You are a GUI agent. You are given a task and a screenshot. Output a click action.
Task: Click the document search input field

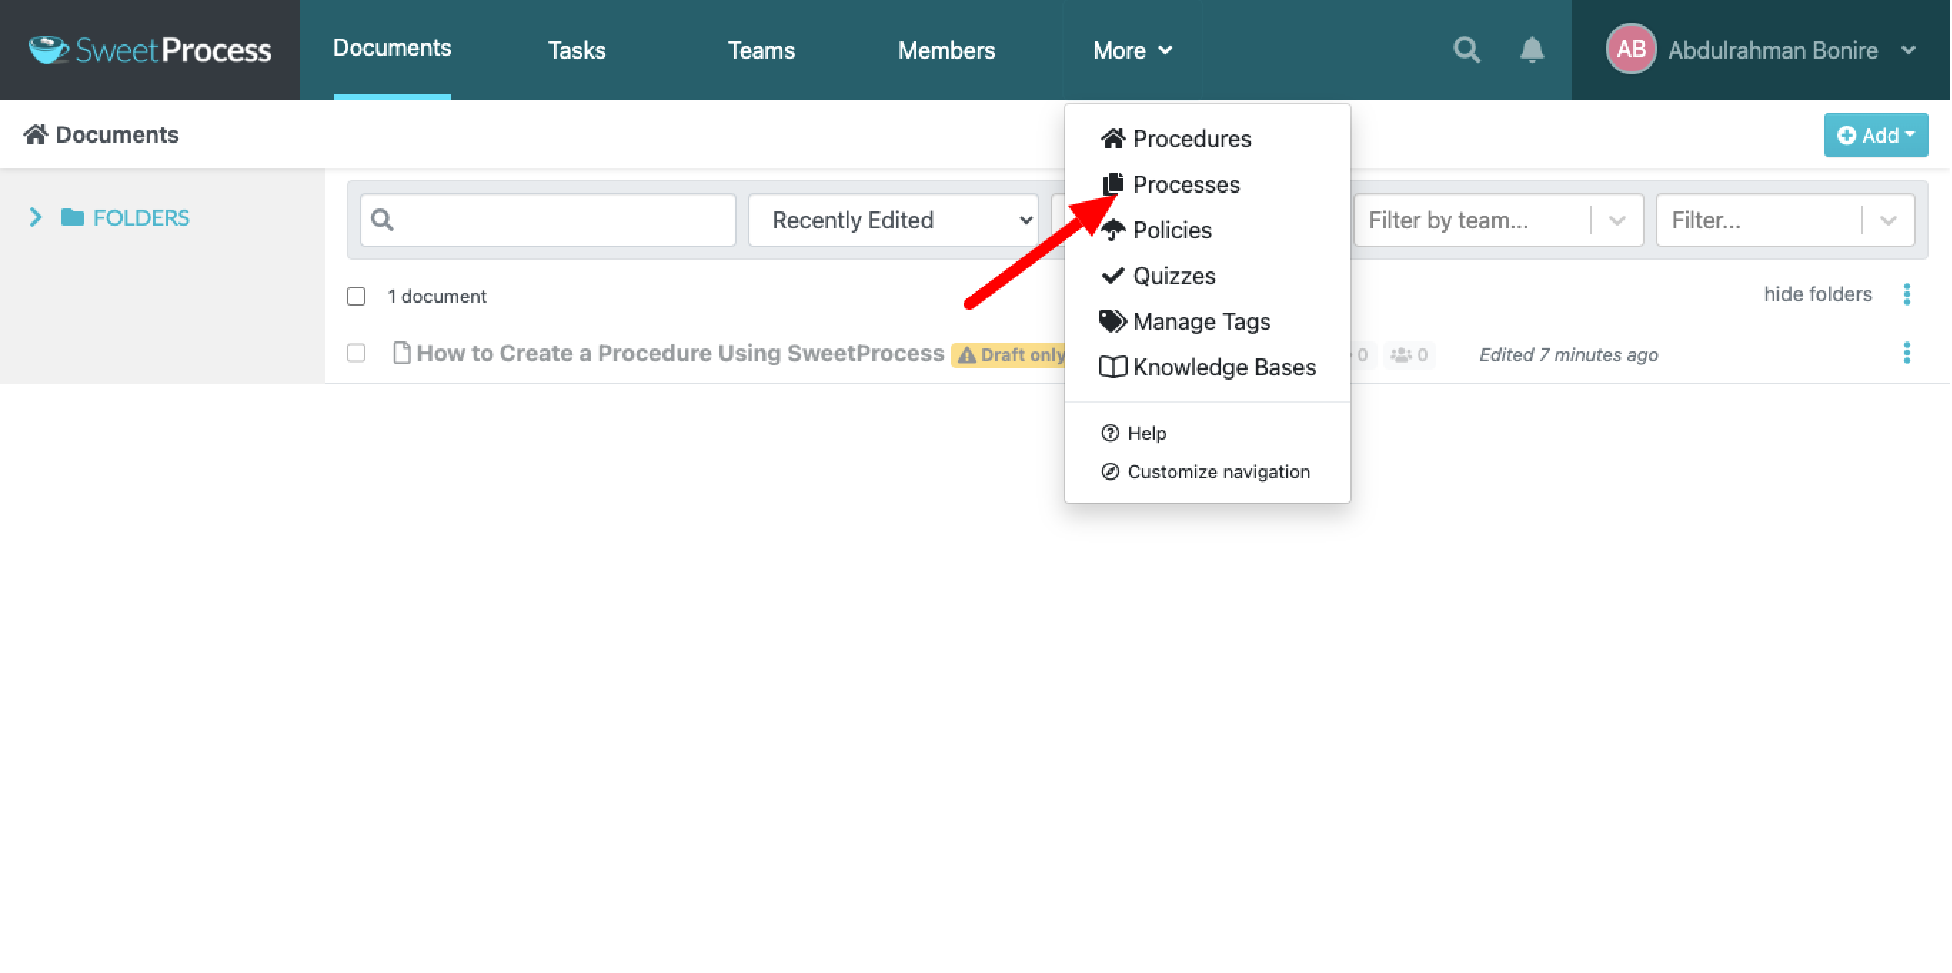tap(548, 220)
